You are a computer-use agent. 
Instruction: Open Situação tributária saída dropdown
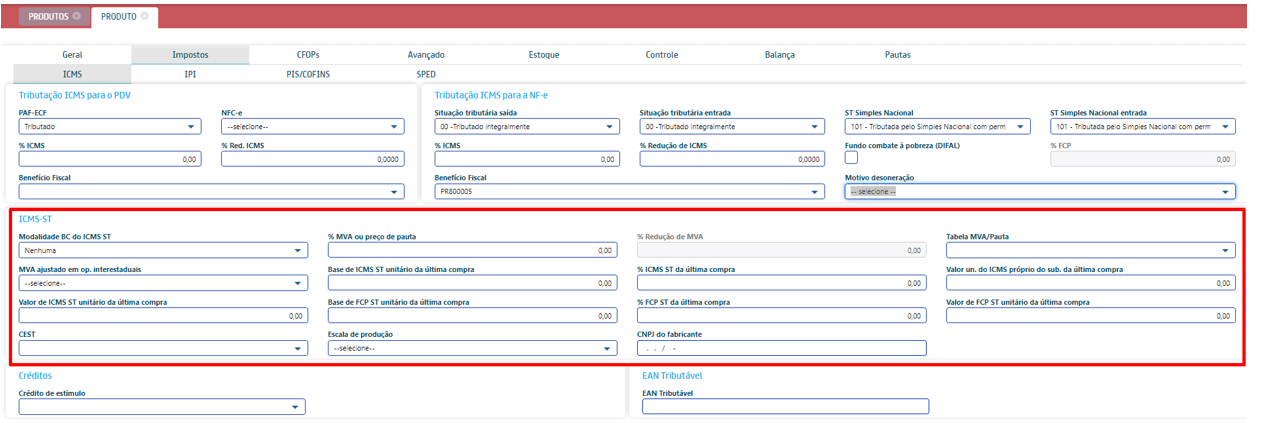pyautogui.click(x=527, y=127)
